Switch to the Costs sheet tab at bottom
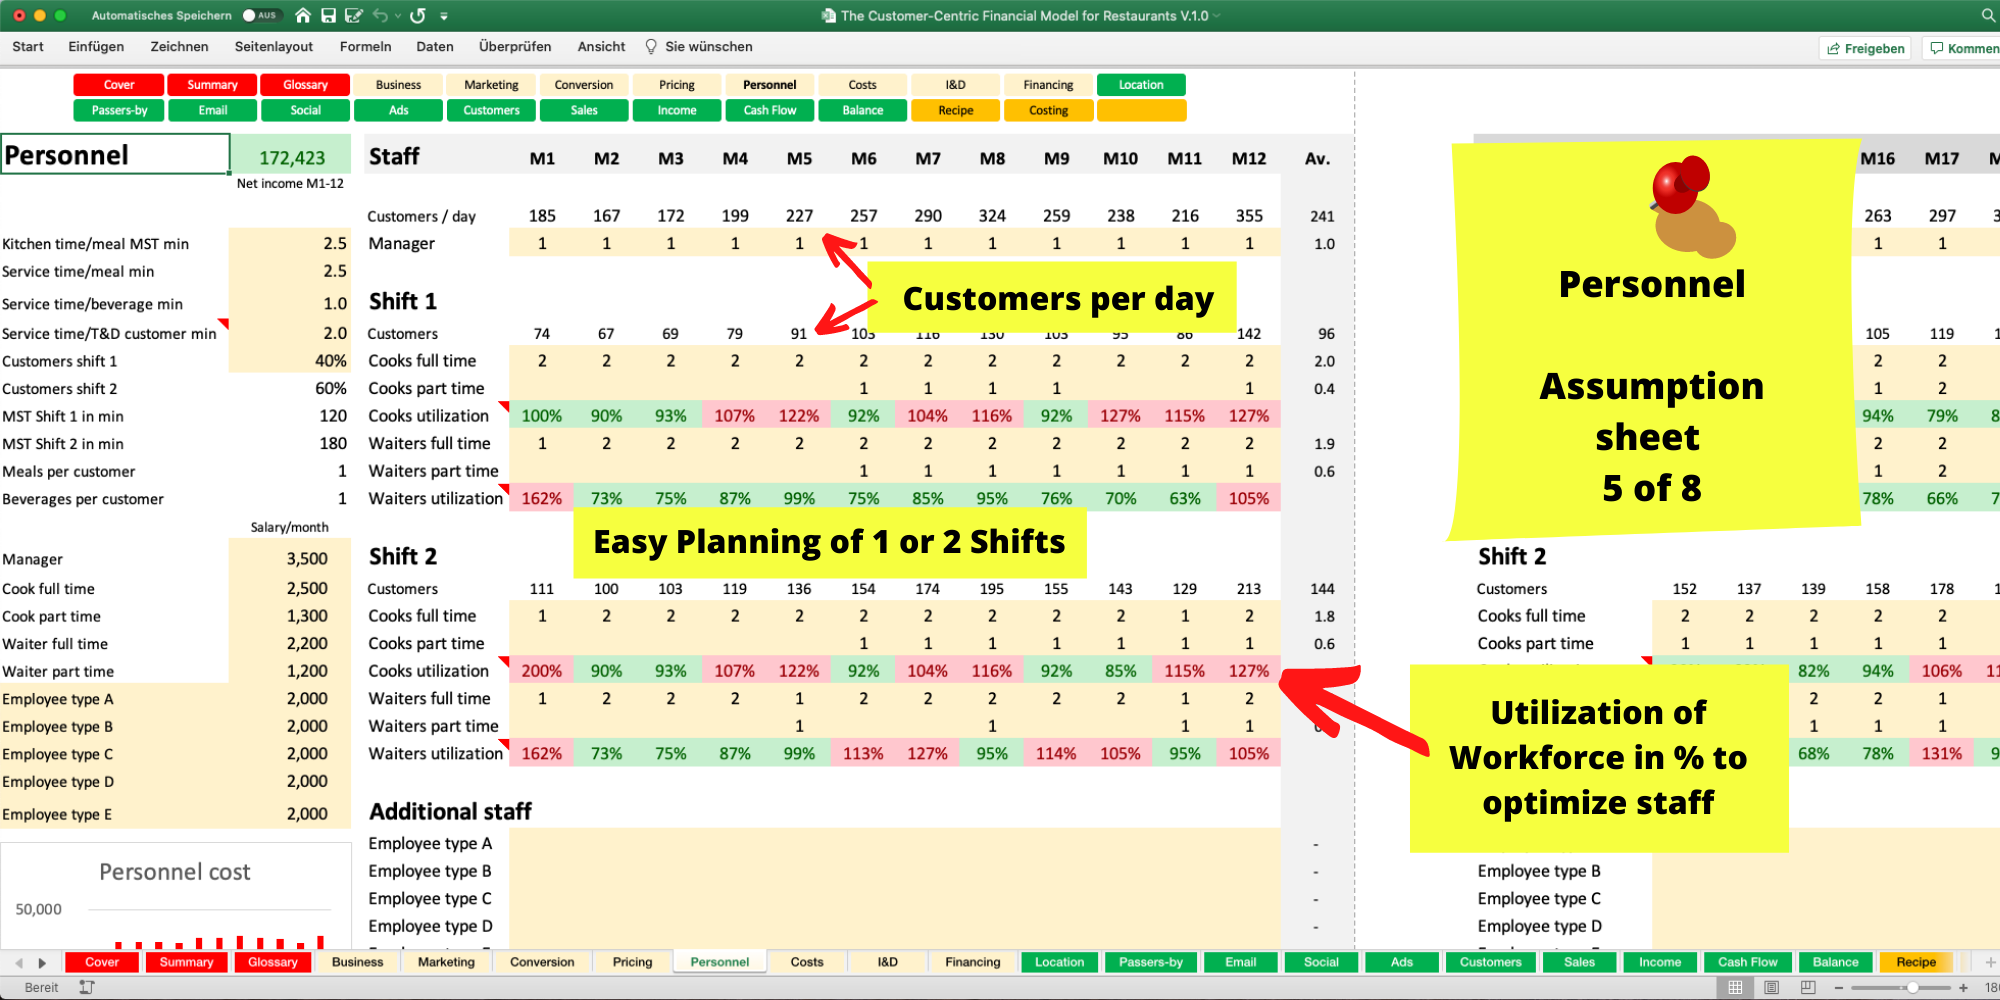 [x=807, y=962]
